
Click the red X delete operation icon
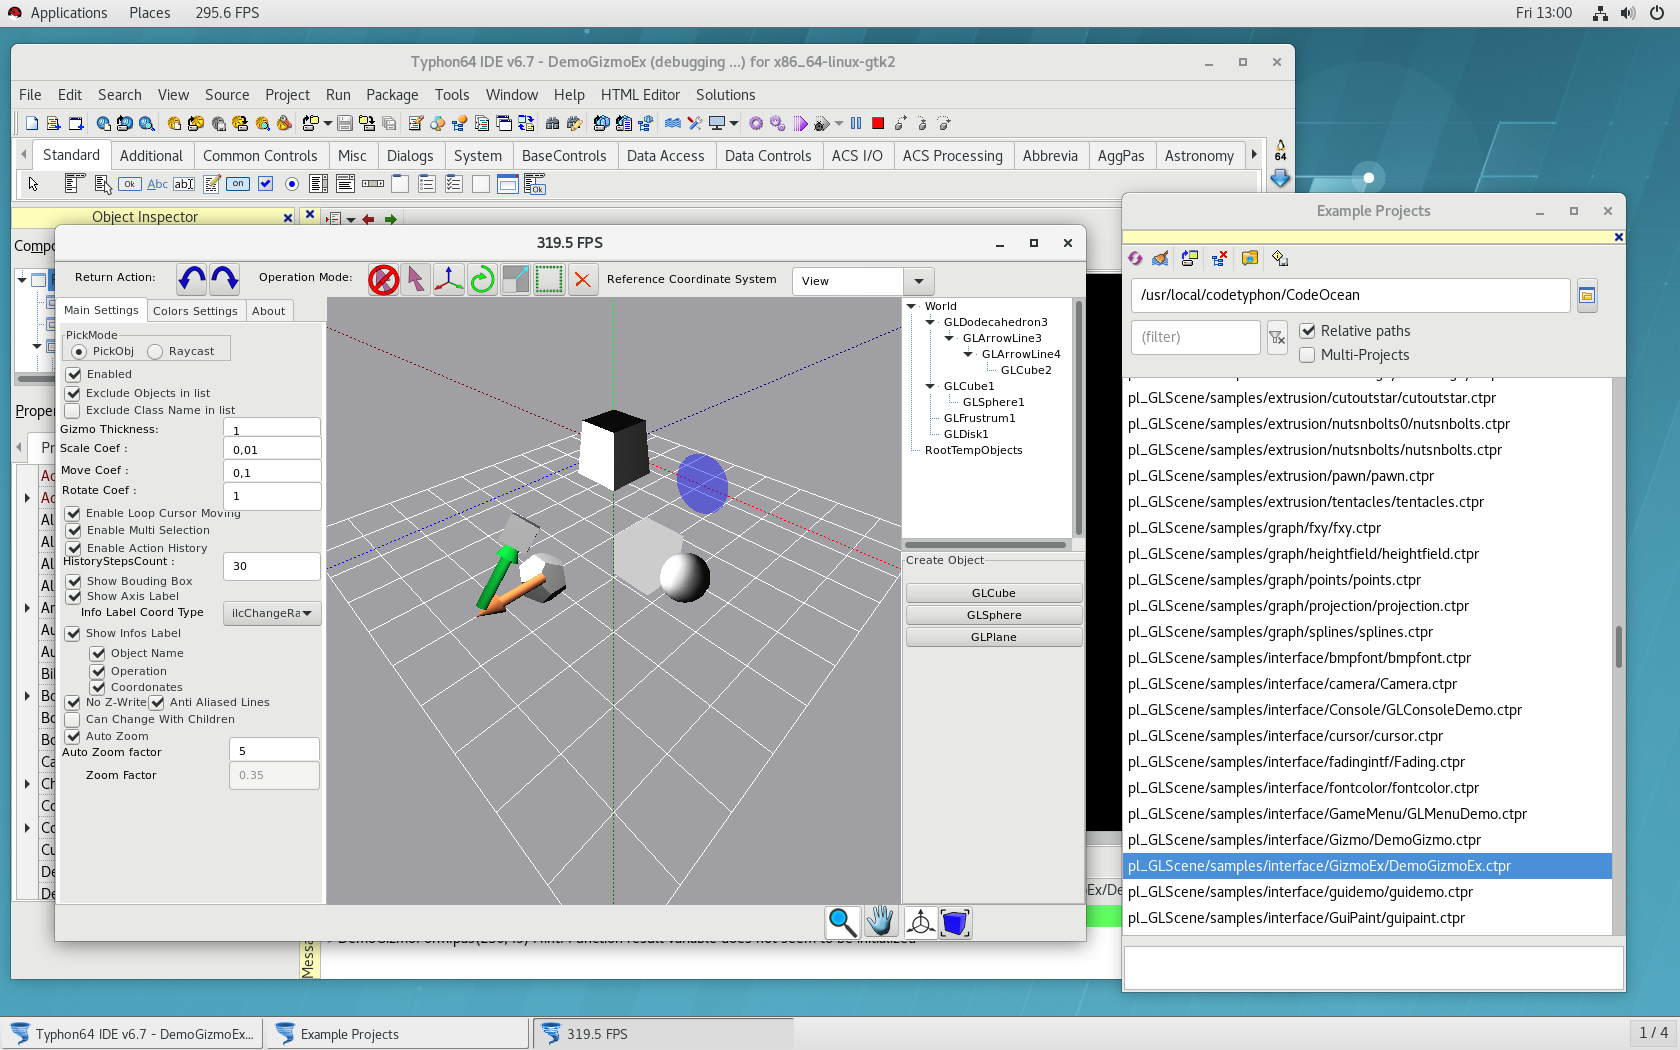click(x=582, y=280)
